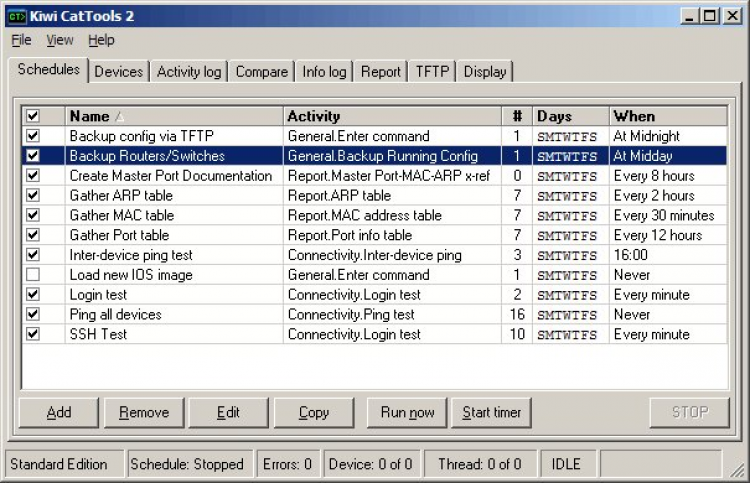Image resolution: width=750 pixels, height=483 pixels.
Task: Toggle the SSH Test checkbox
Action: [33, 334]
